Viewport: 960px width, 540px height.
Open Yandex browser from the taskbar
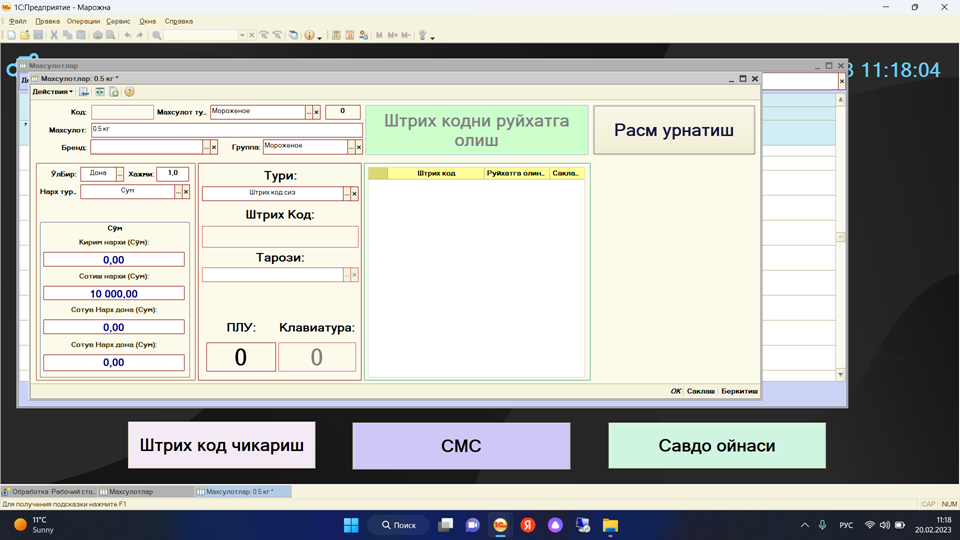527,525
